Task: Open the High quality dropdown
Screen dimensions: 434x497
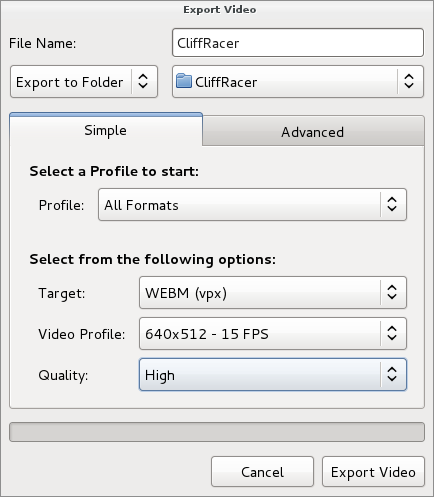Action: 273,375
